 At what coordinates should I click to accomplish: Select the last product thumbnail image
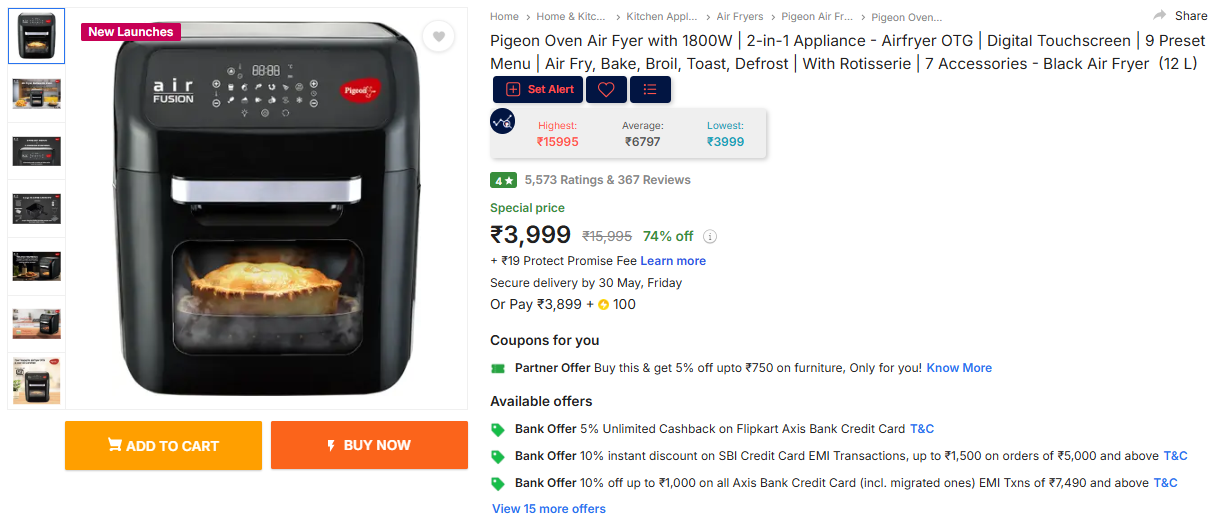36,380
